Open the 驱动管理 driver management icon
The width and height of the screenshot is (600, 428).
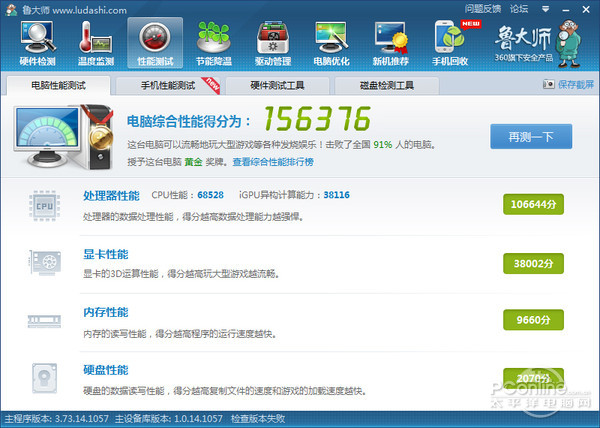pyautogui.click(x=273, y=43)
